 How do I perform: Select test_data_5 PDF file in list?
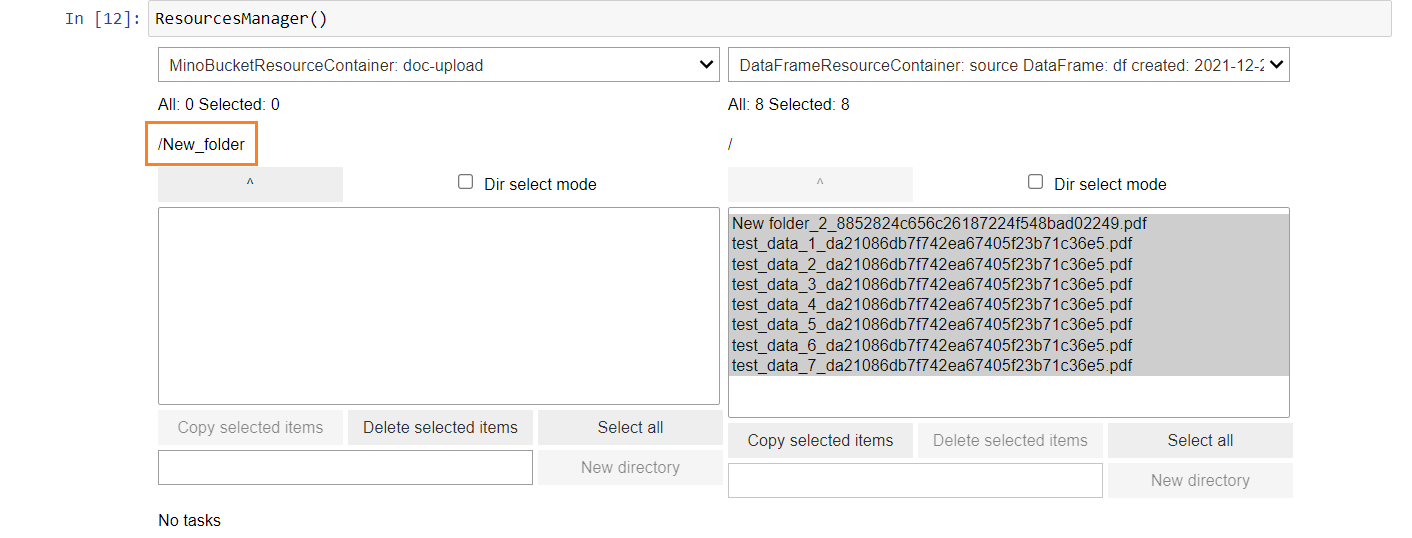(1008, 325)
